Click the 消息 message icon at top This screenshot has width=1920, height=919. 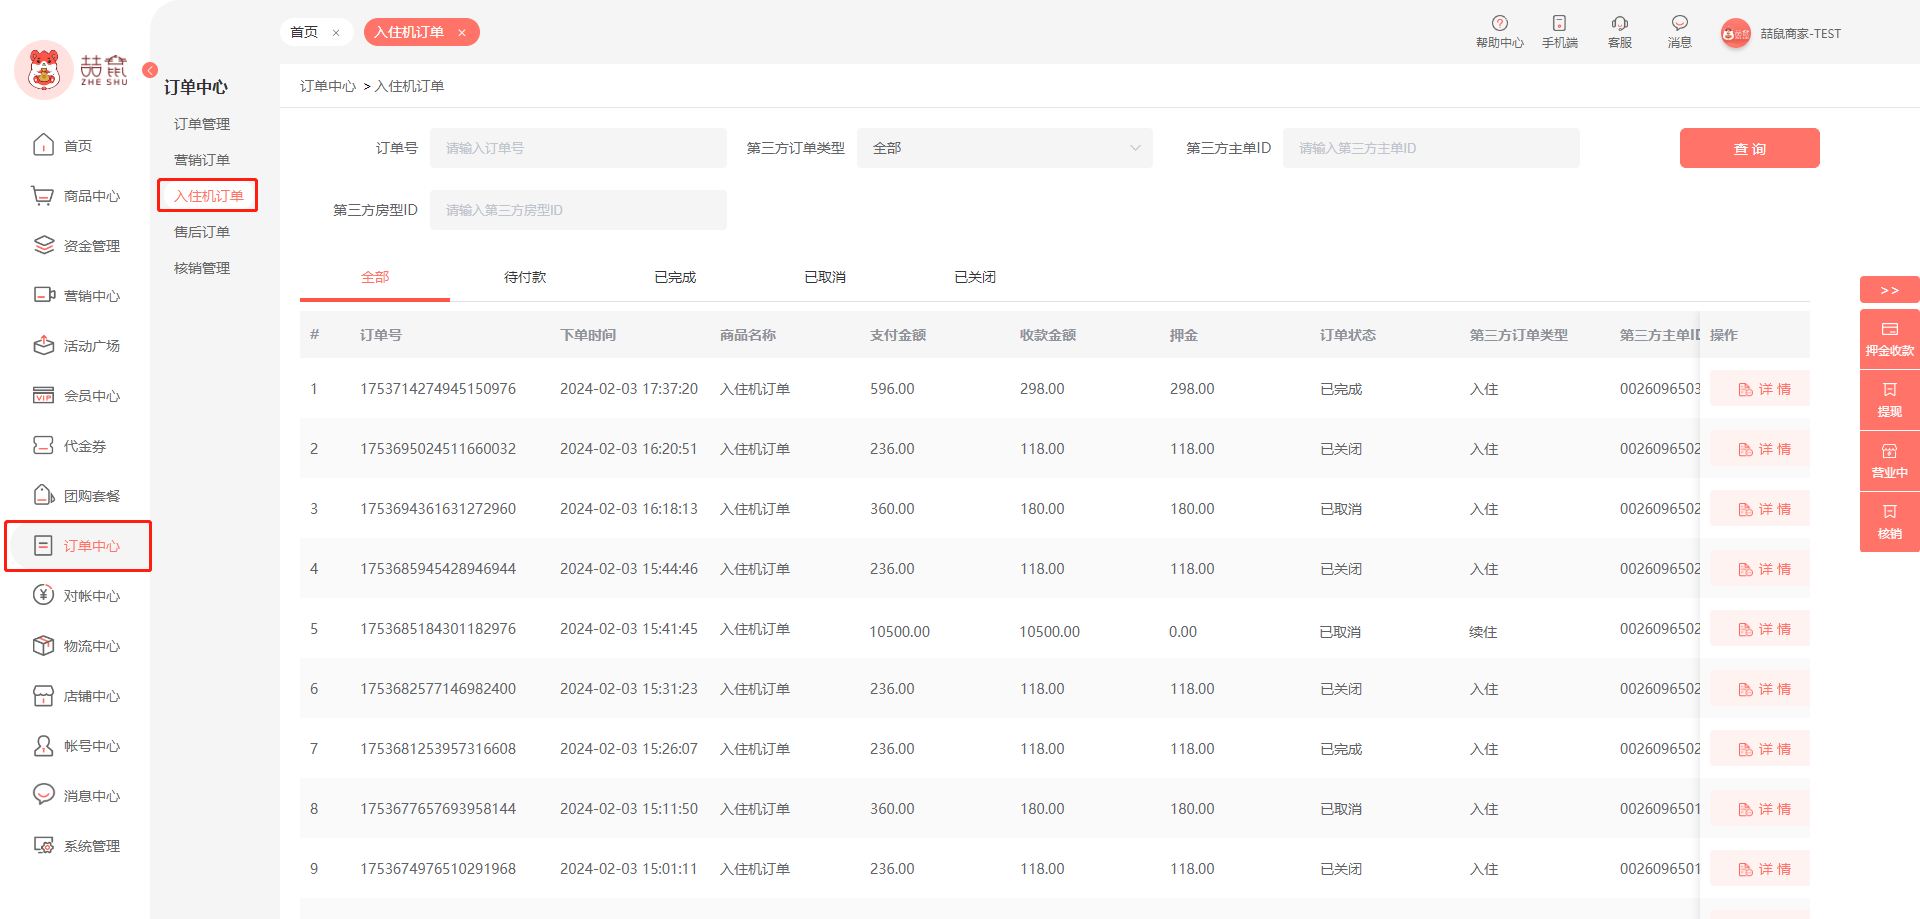coord(1679,23)
